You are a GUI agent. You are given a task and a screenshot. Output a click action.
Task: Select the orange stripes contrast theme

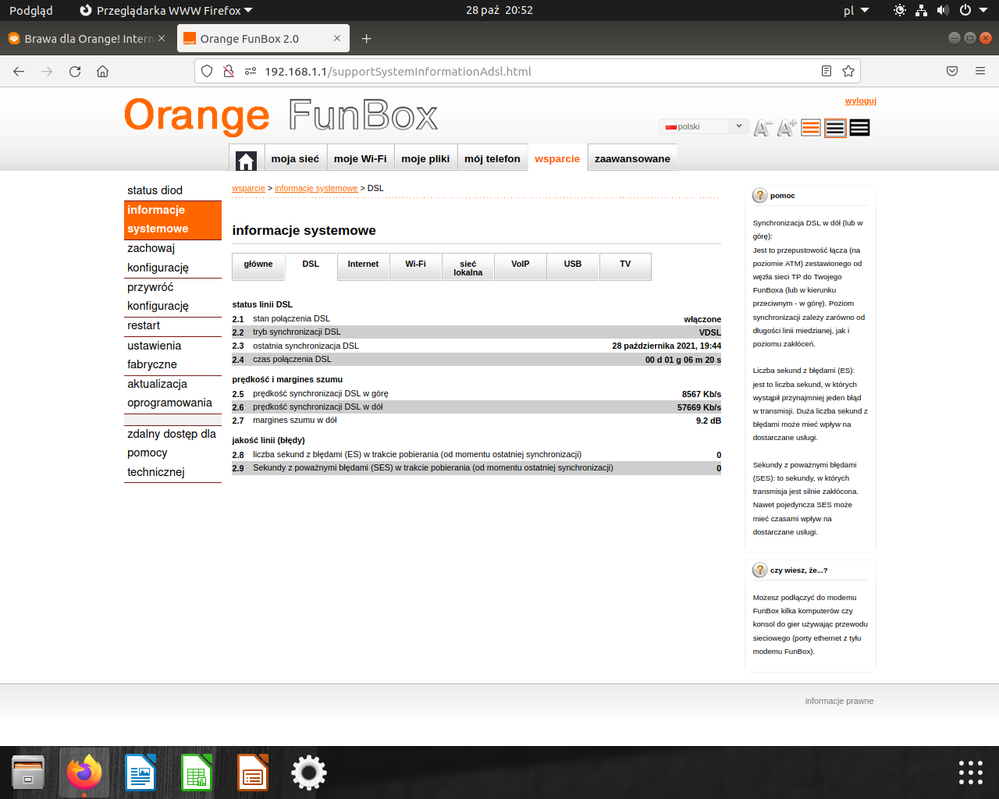click(x=811, y=128)
